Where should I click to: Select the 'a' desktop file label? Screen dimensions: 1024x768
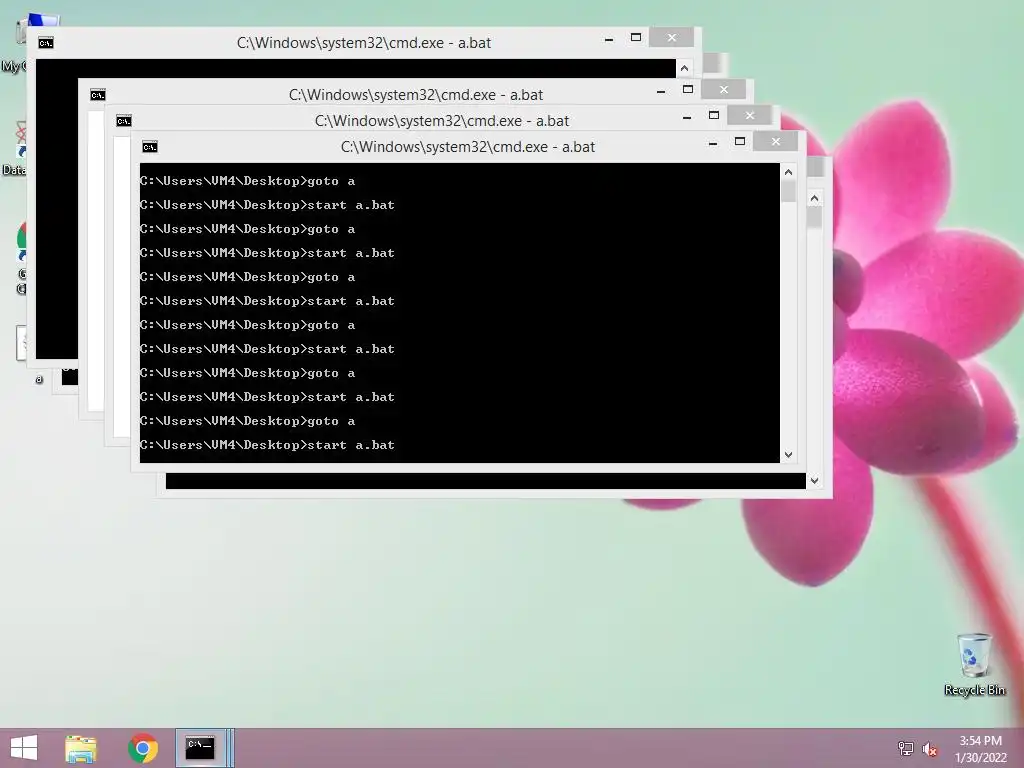(x=39, y=379)
